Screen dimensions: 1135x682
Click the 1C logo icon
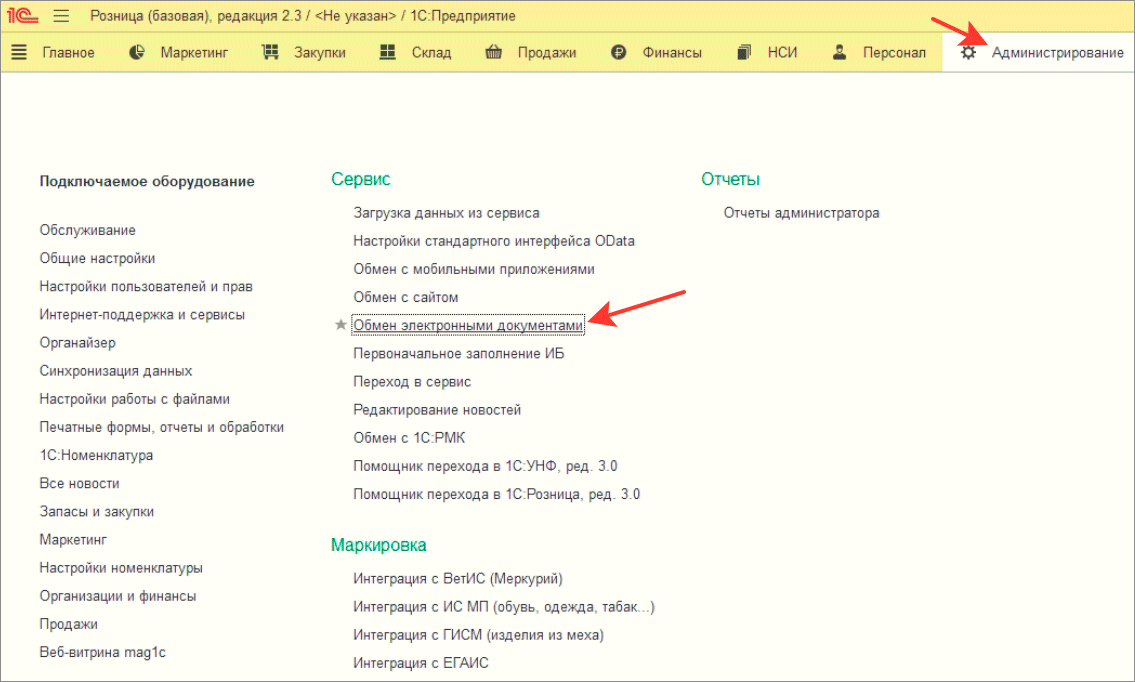(22, 15)
